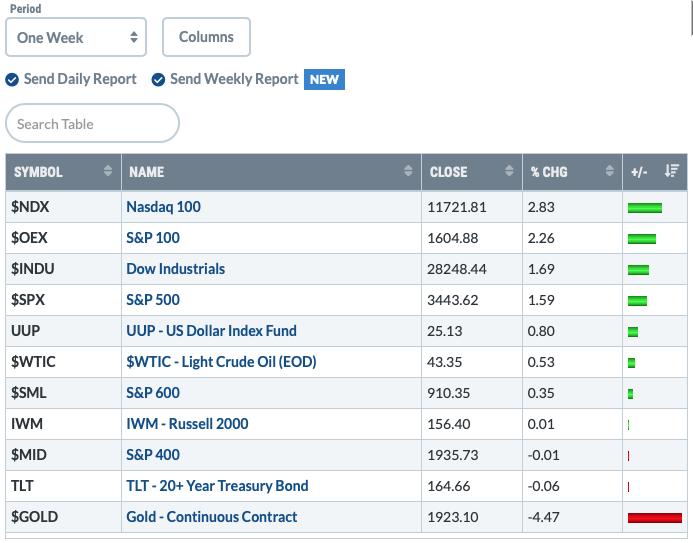Click the 1.69 percent change value

click(541, 269)
